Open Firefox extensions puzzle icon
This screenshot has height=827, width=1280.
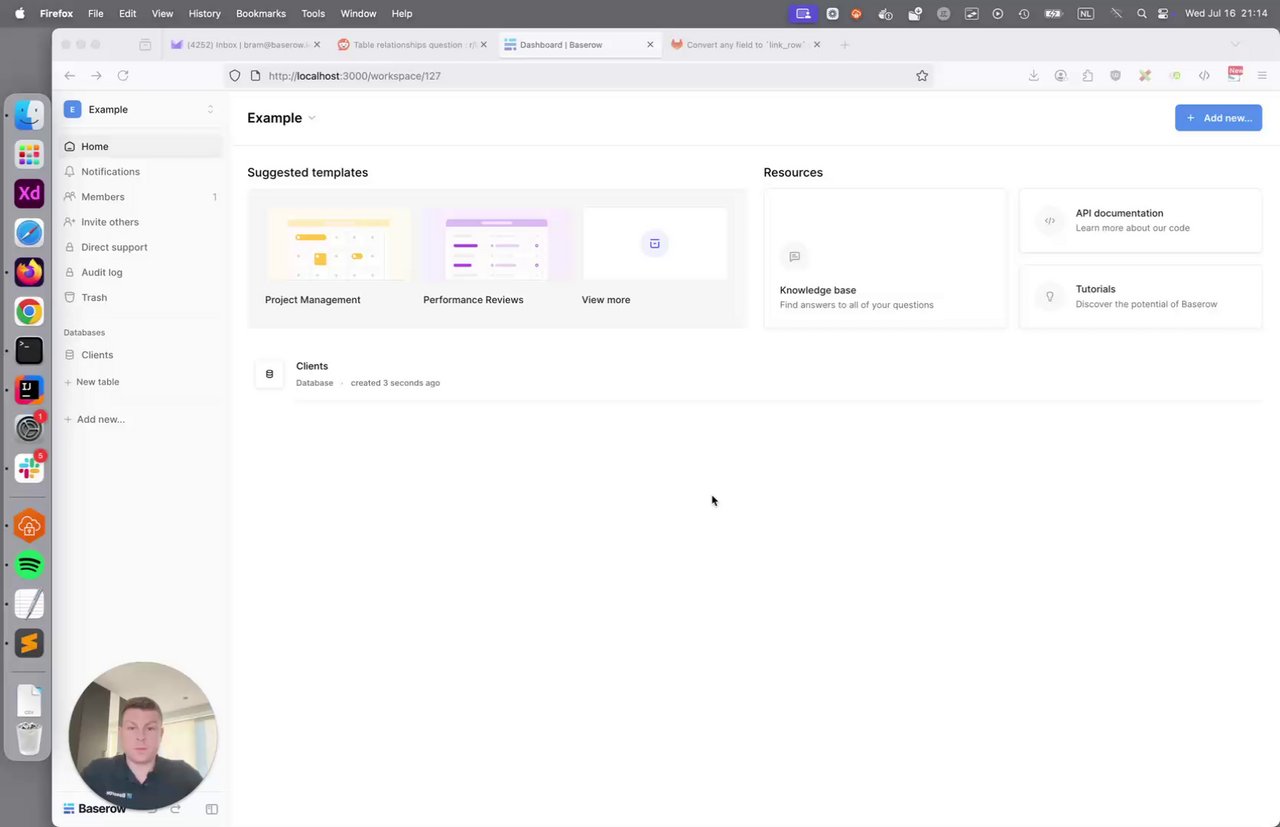(x=1088, y=75)
